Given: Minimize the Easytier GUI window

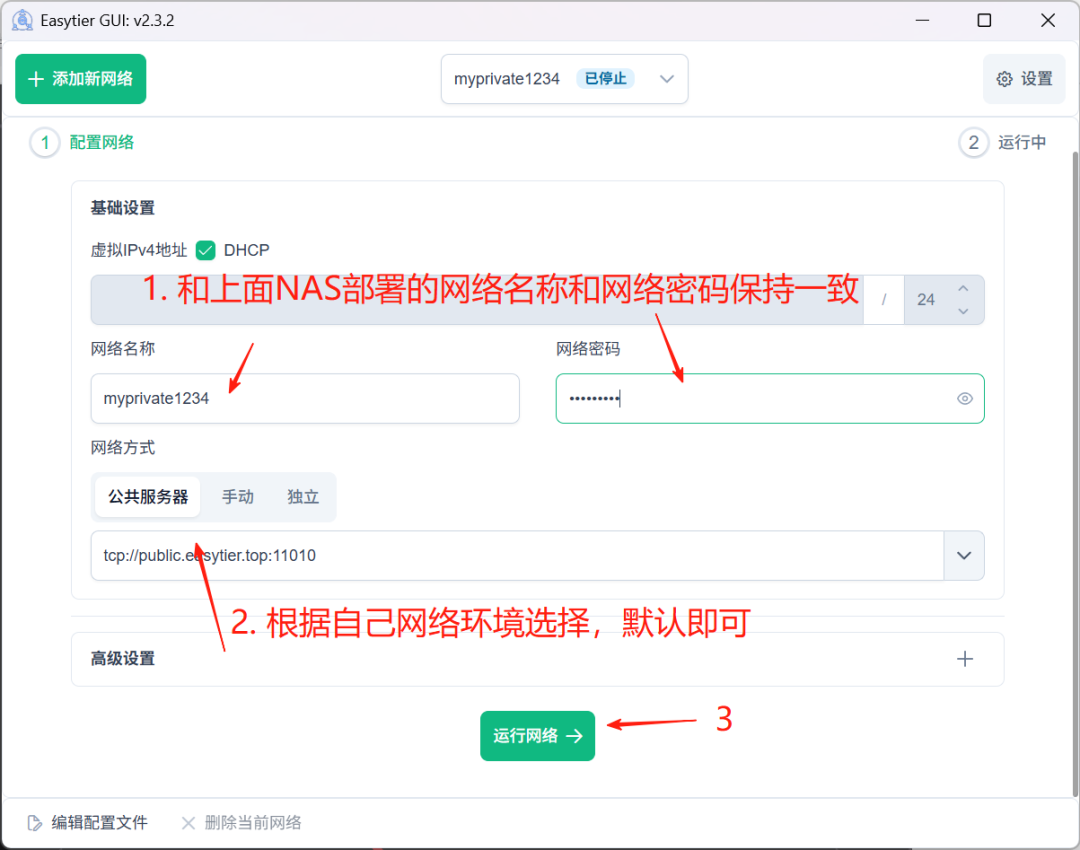Looking at the screenshot, I should (922, 21).
